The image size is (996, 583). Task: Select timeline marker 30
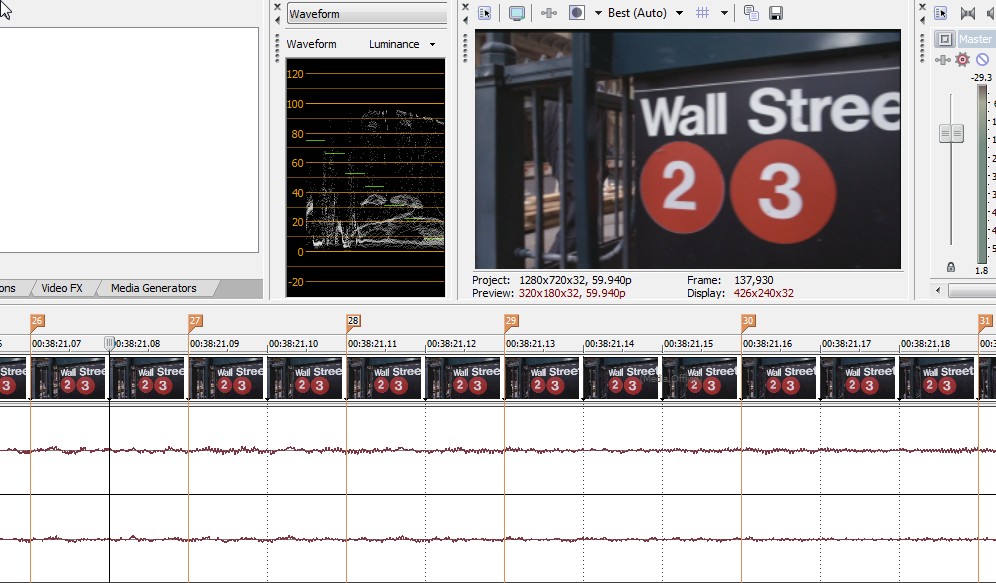[748, 321]
